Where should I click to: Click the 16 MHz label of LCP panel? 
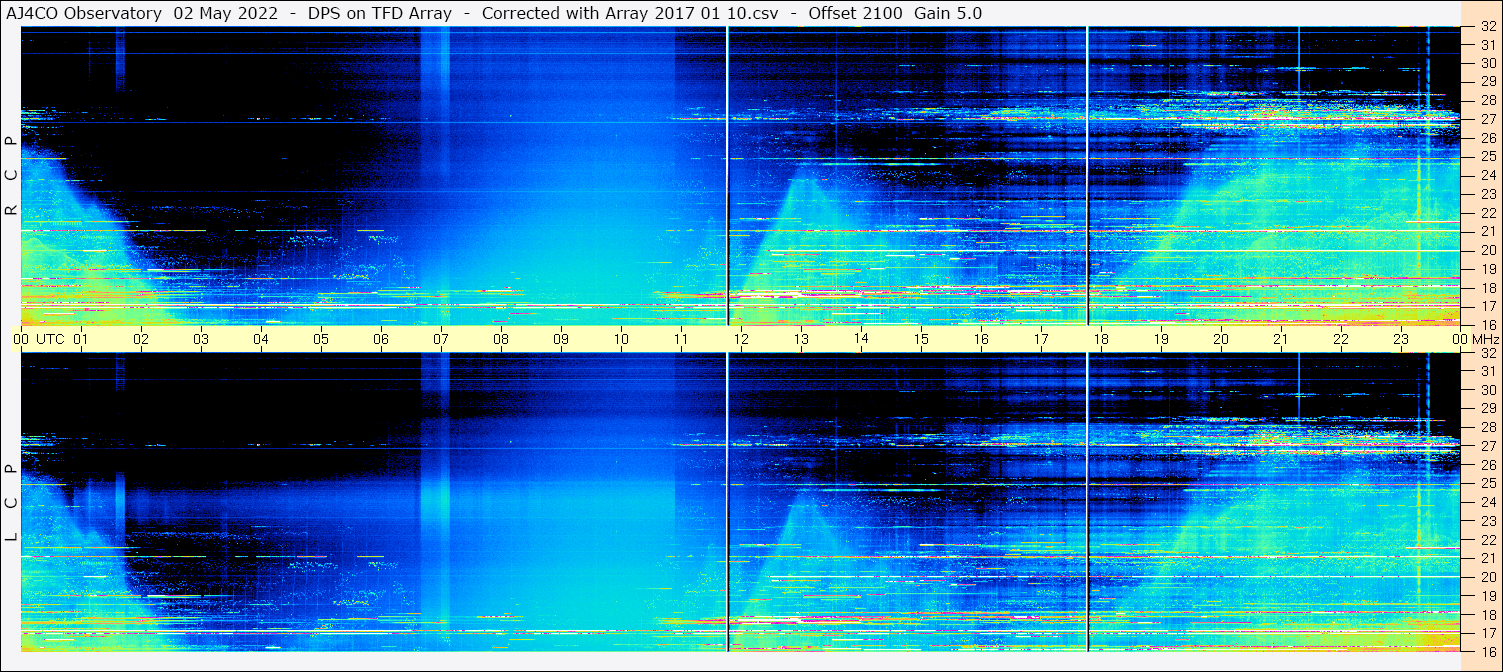click(1487, 651)
